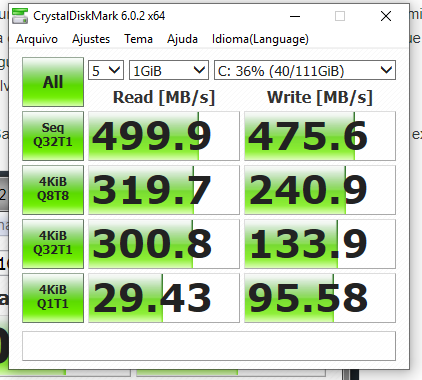Select the 319.7 Q8T8 read result
The image size is (422, 380).
(164, 190)
